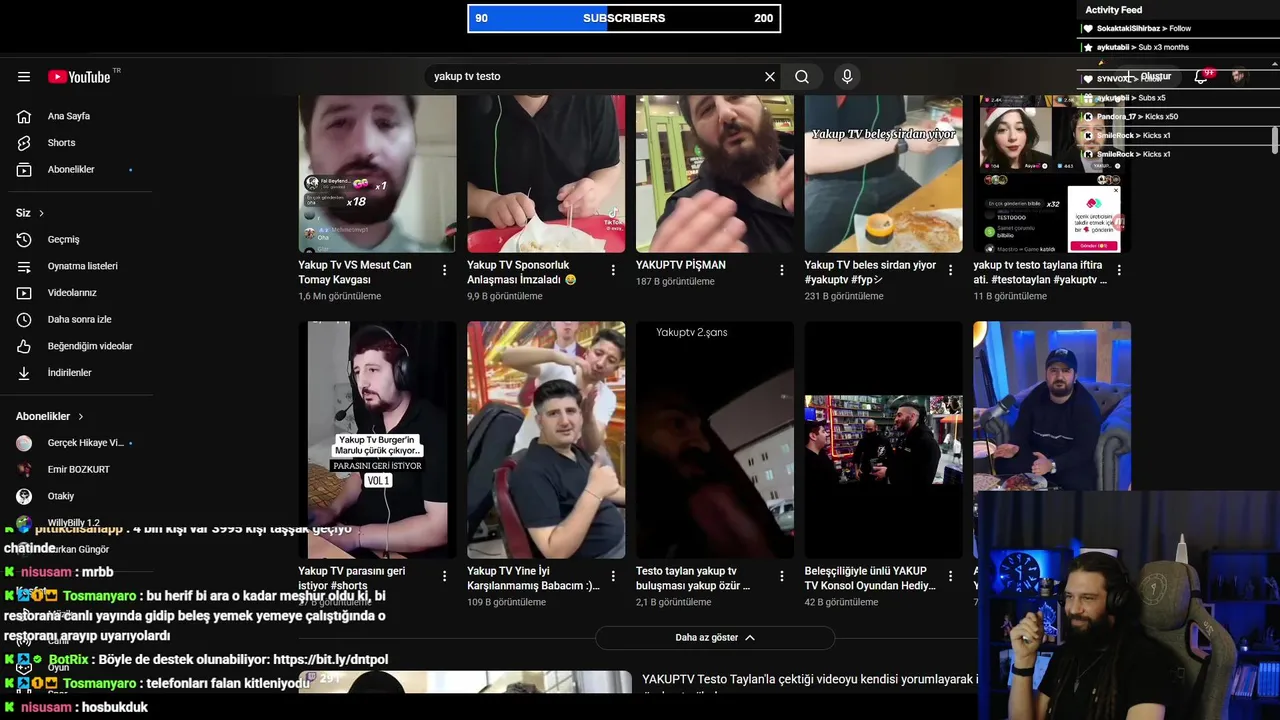1280x720 pixels.
Task: Open Daha sonra izle in sidebar
Action: click(80, 319)
